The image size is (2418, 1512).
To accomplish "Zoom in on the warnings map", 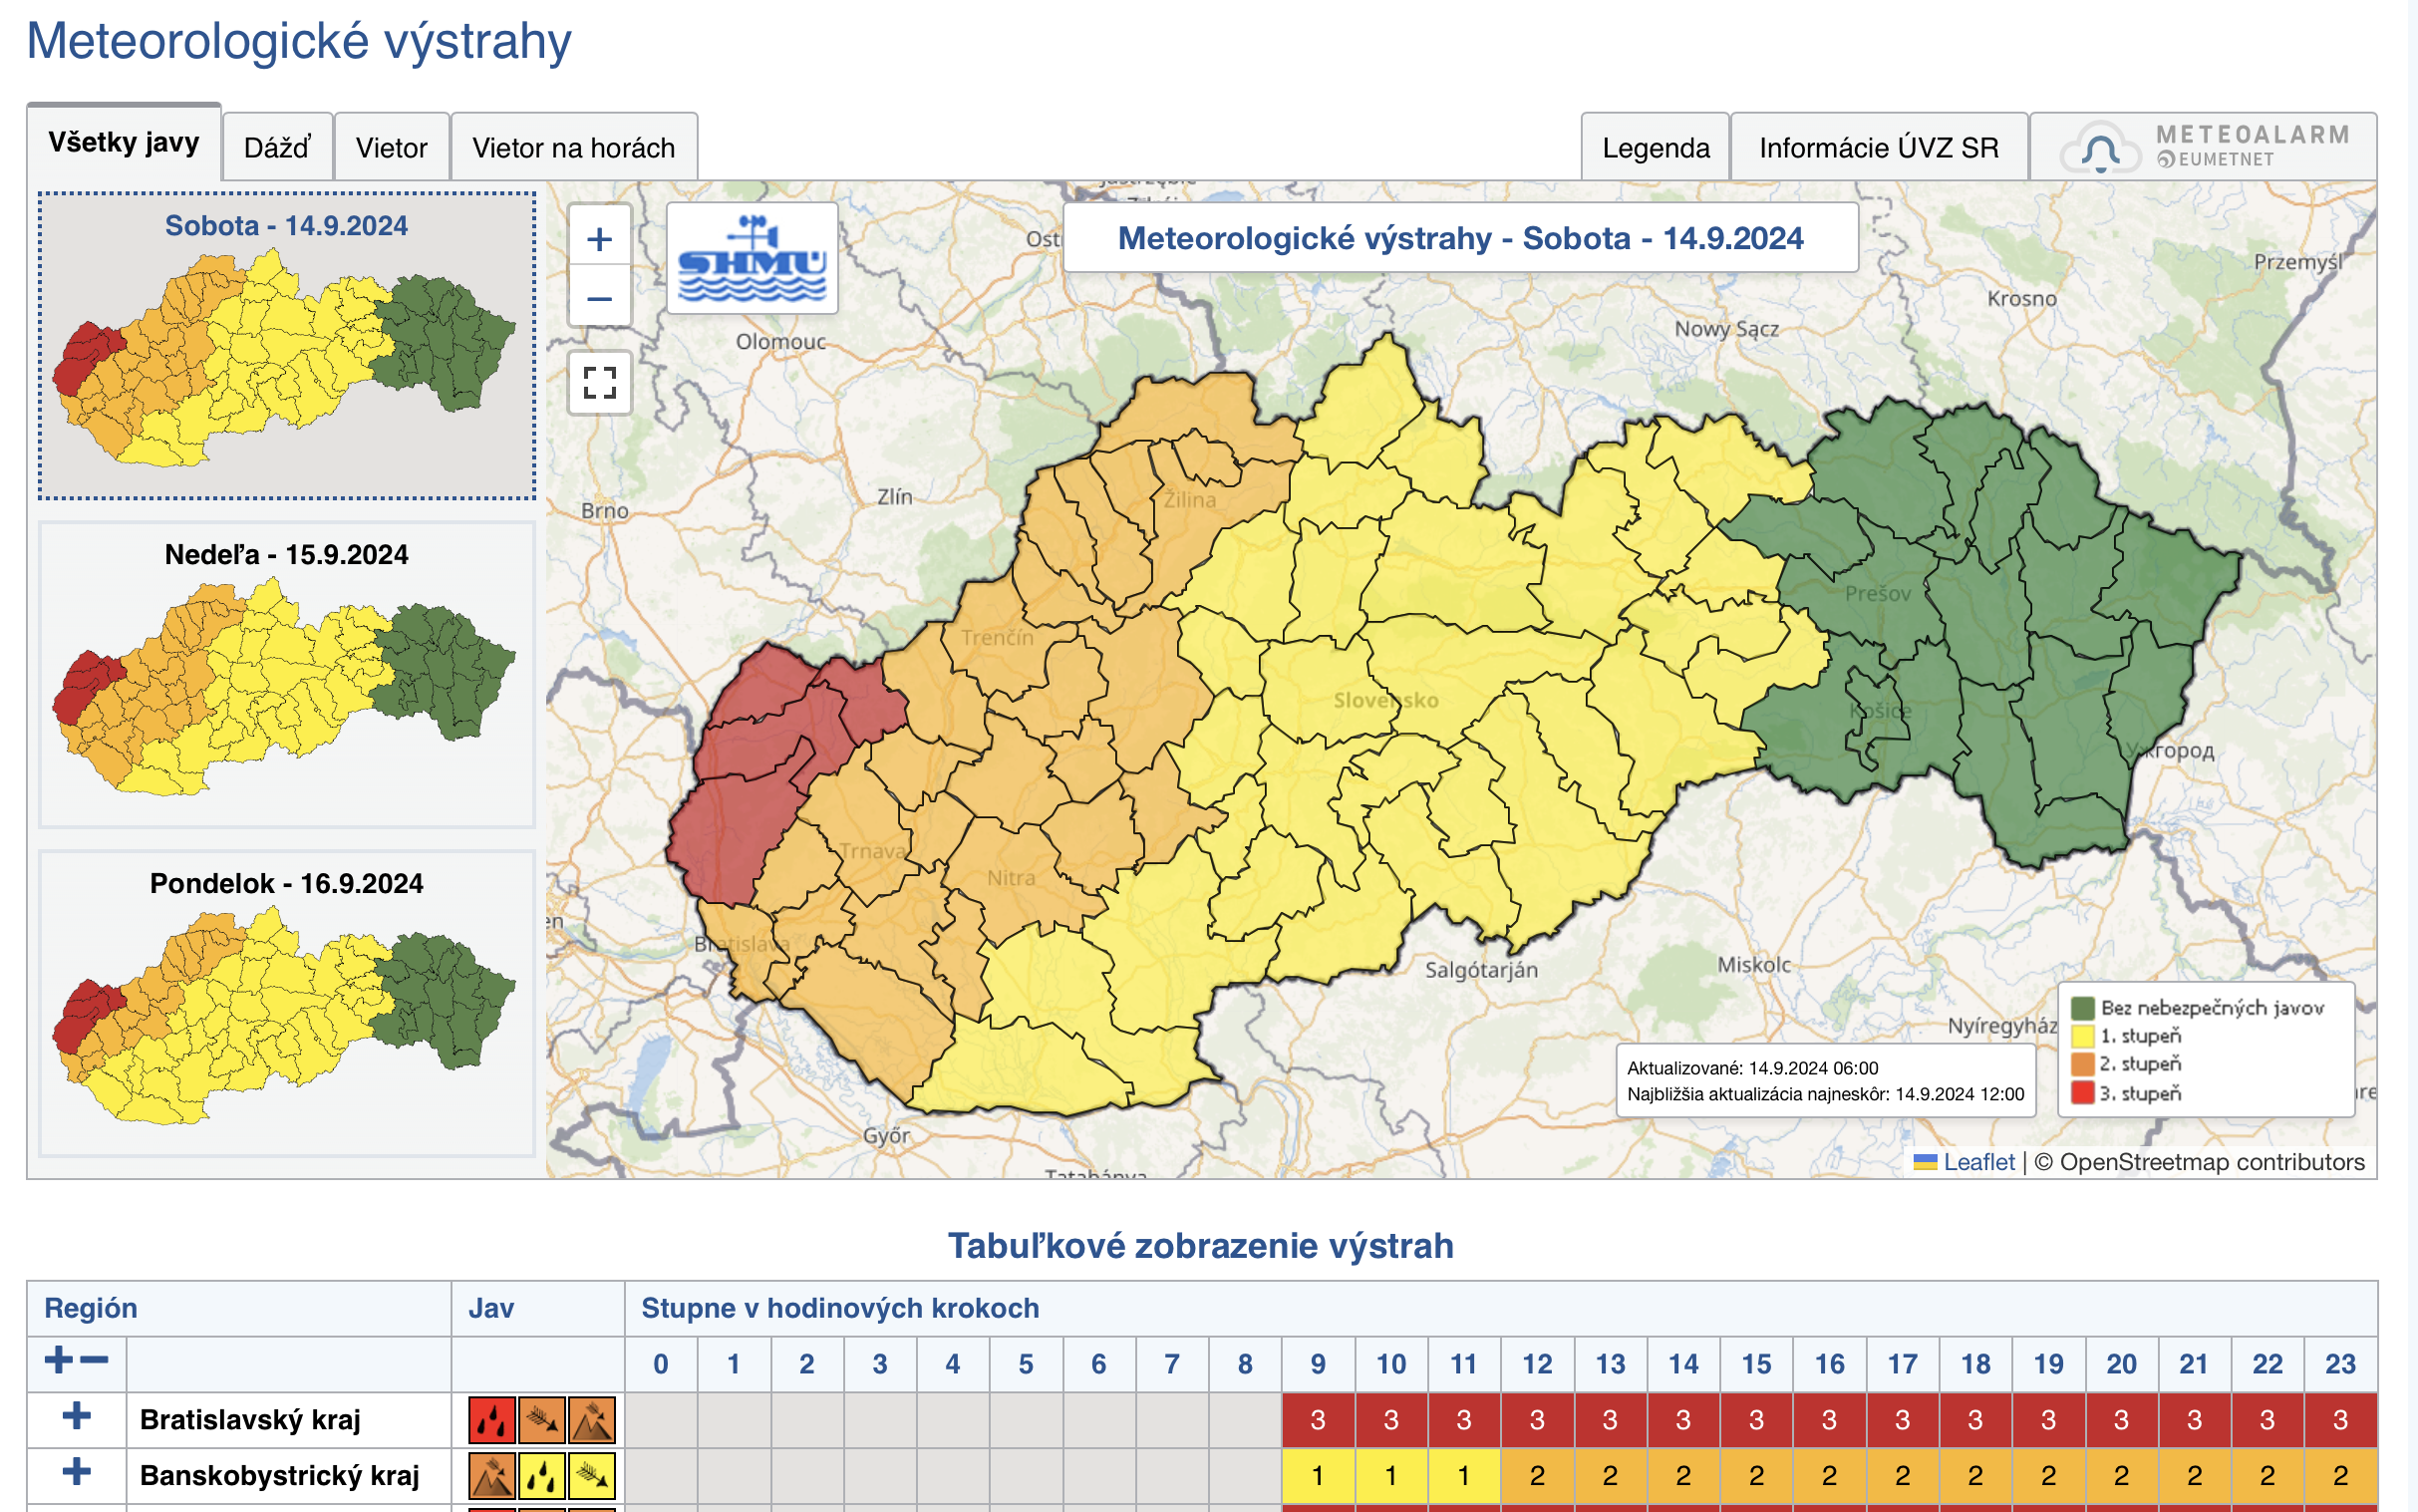I will point(599,239).
